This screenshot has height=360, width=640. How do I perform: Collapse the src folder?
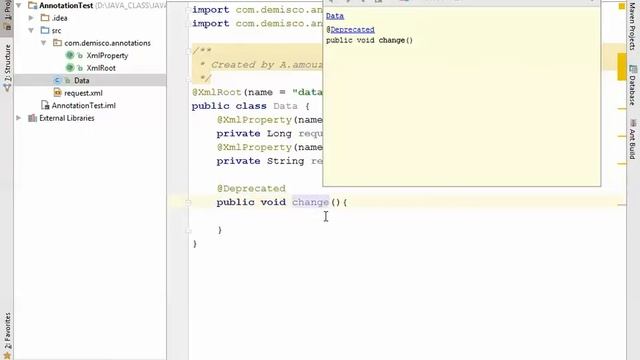pyautogui.click(x=31, y=30)
